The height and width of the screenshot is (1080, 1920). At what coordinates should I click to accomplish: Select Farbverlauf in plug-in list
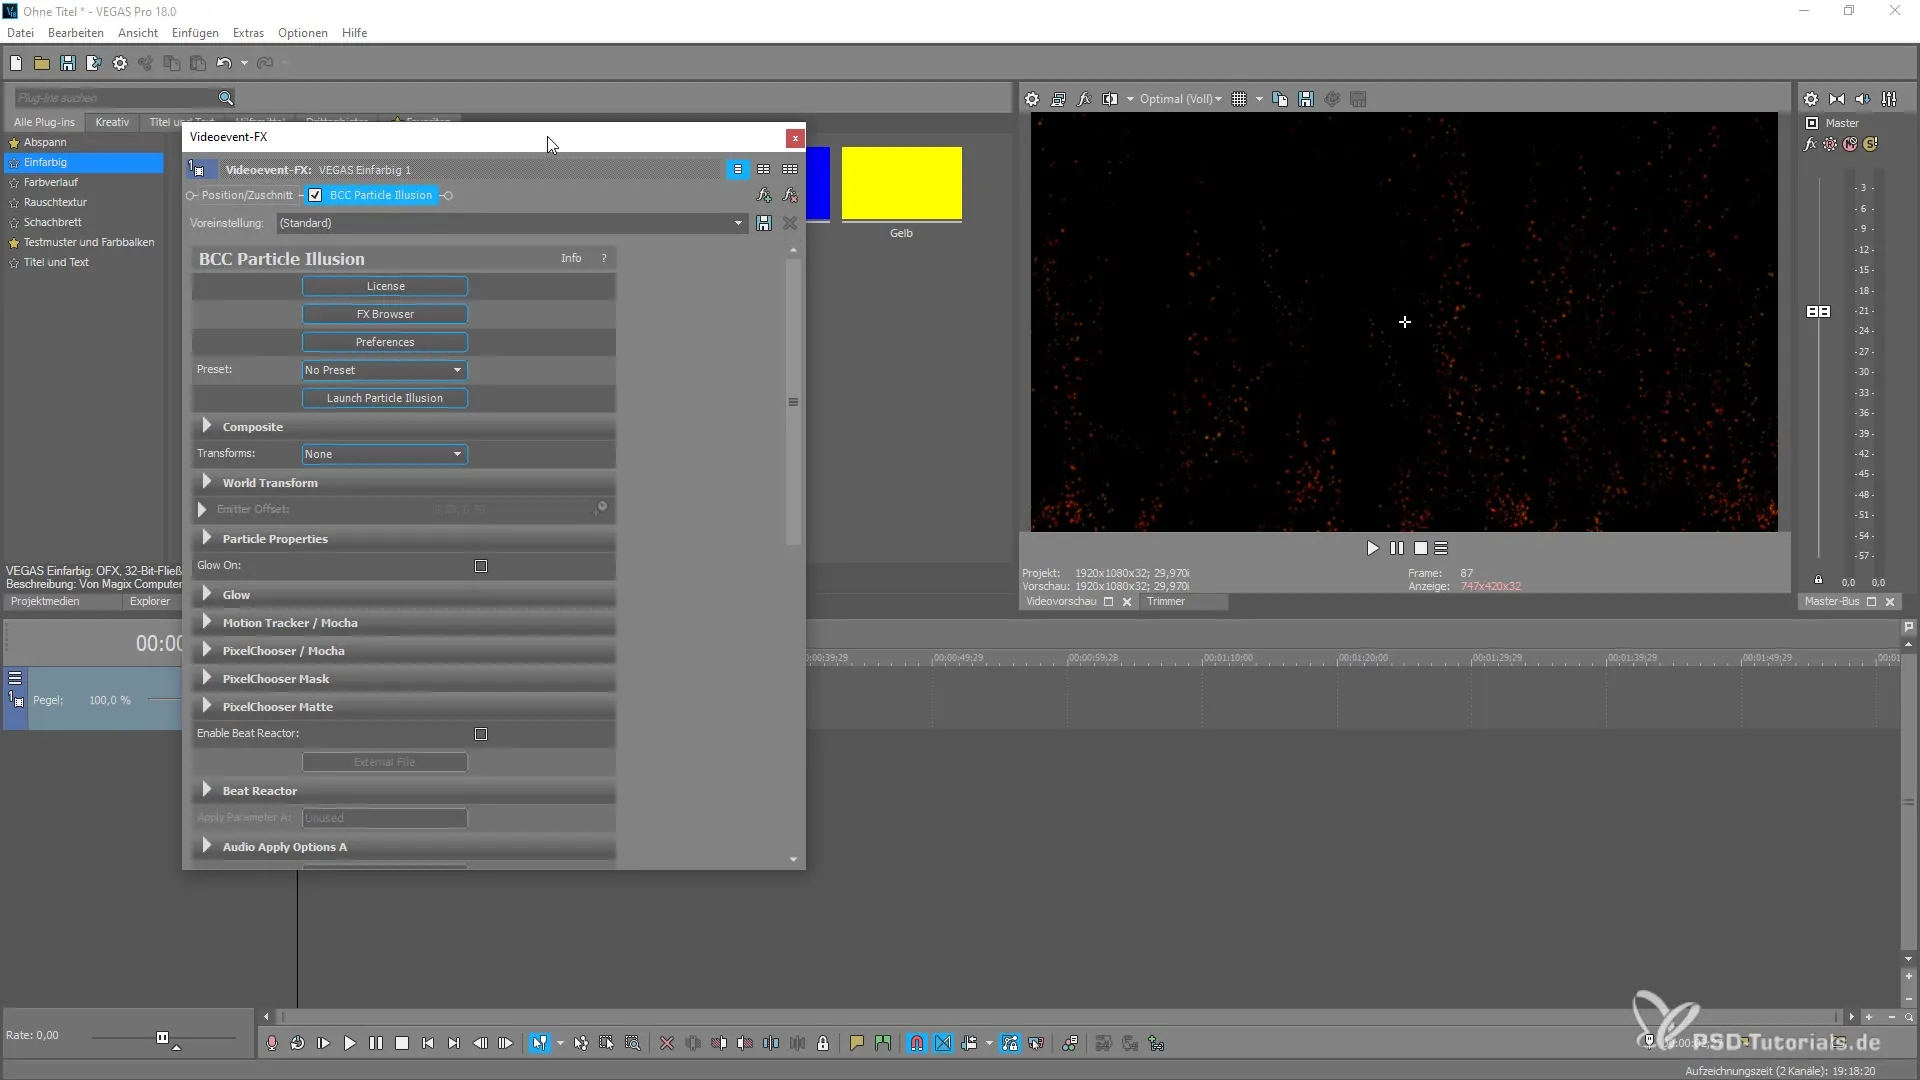(51, 182)
